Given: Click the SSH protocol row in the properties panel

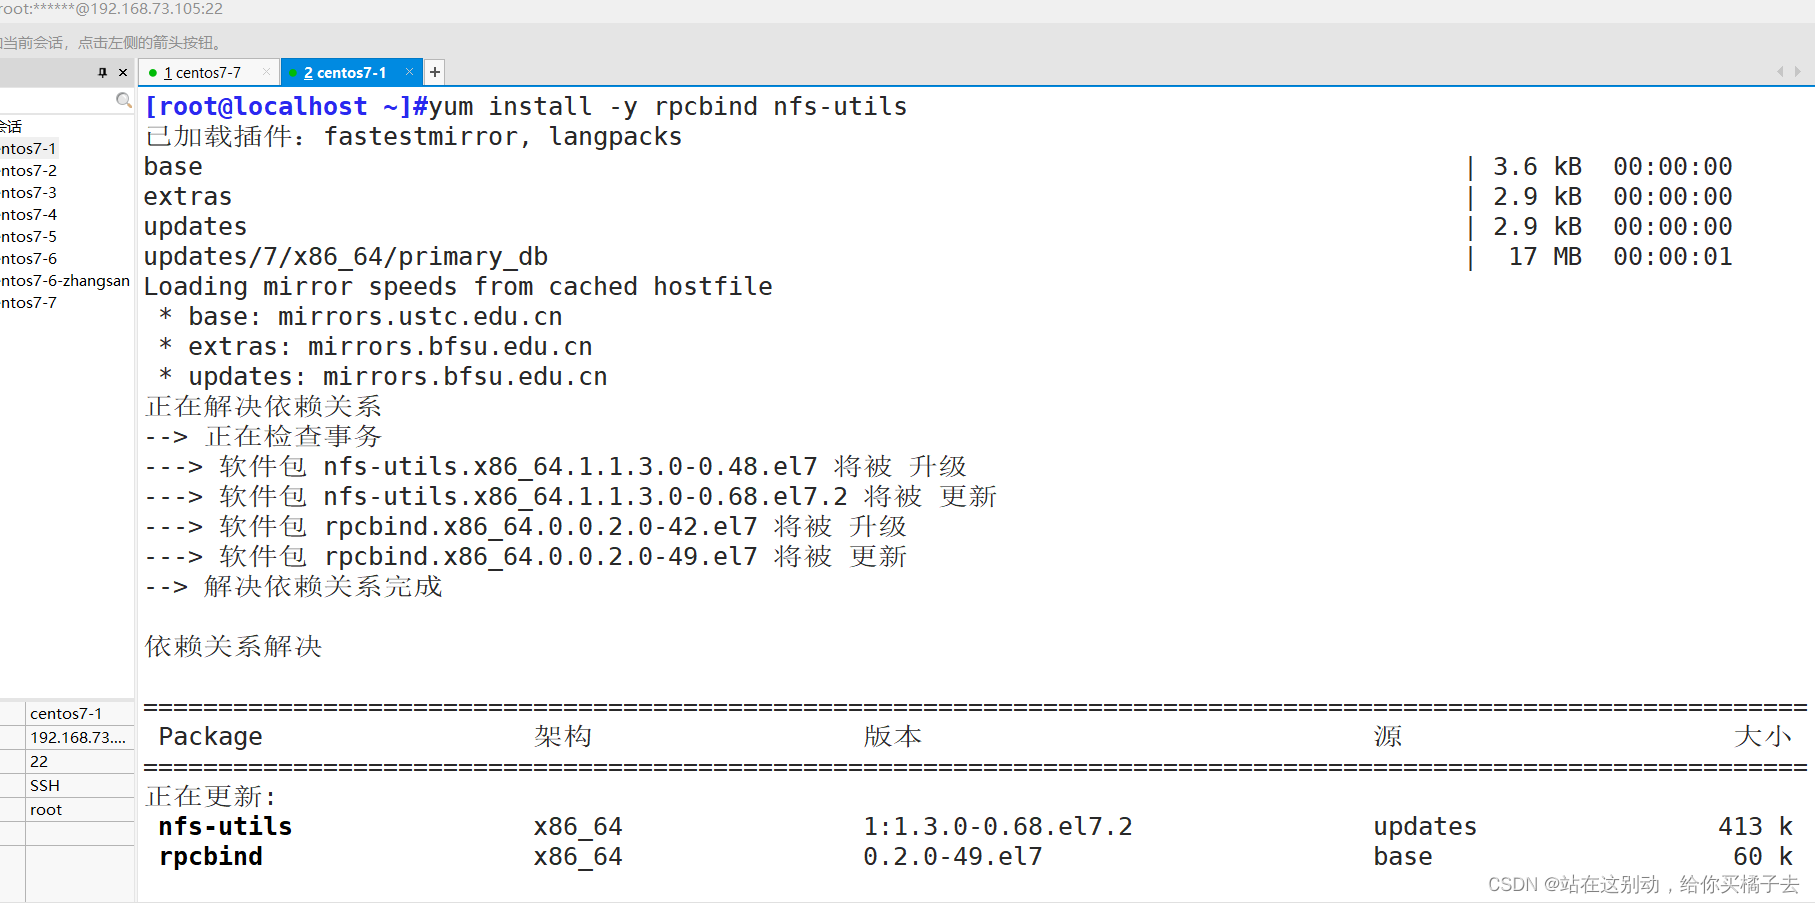Looking at the screenshot, I should pyautogui.click(x=45, y=785).
